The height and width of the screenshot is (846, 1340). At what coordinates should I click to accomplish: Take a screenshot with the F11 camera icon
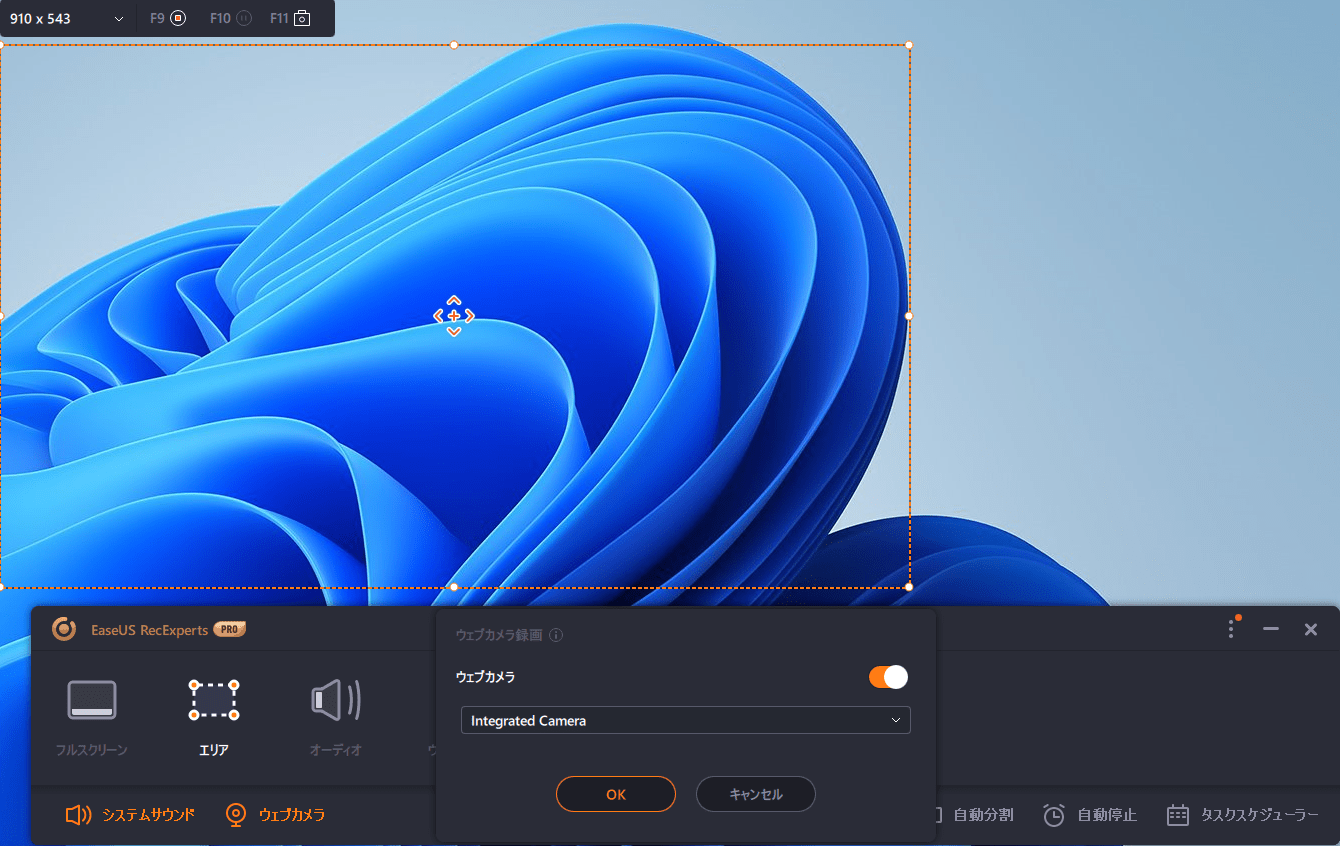click(302, 18)
